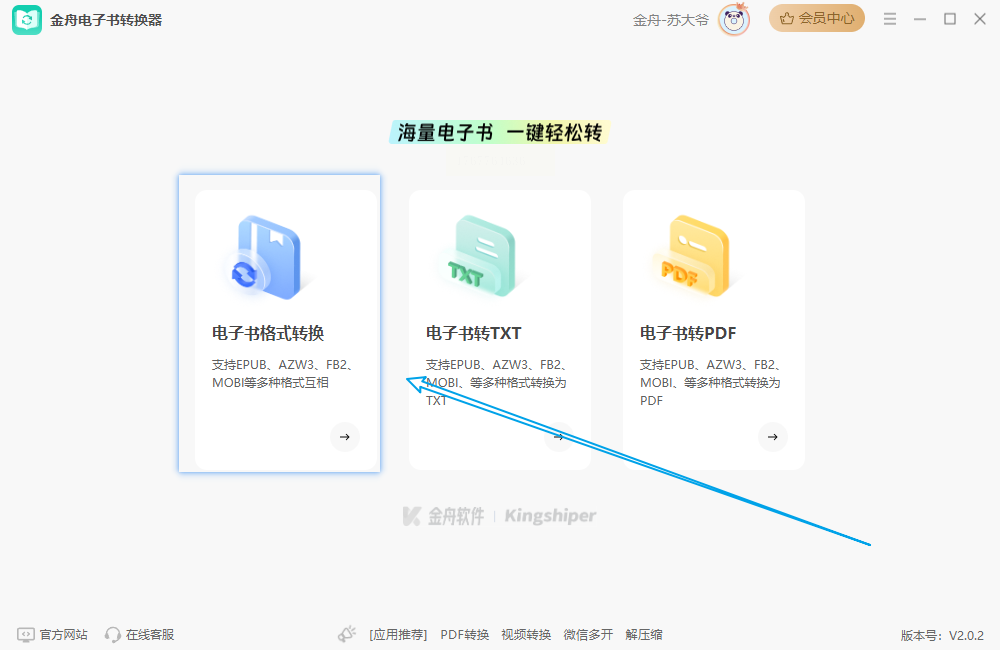Select the blue ebook format conversion icon
The height and width of the screenshot is (650, 1000).
tap(266, 258)
